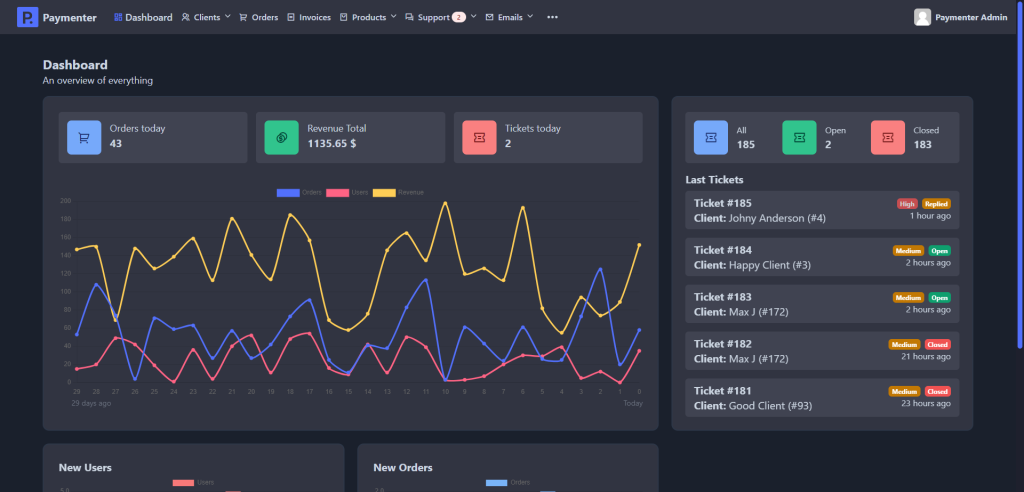Go to the Invoices page
Image resolution: width=1024 pixels, height=492 pixels.
pos(309,17)
